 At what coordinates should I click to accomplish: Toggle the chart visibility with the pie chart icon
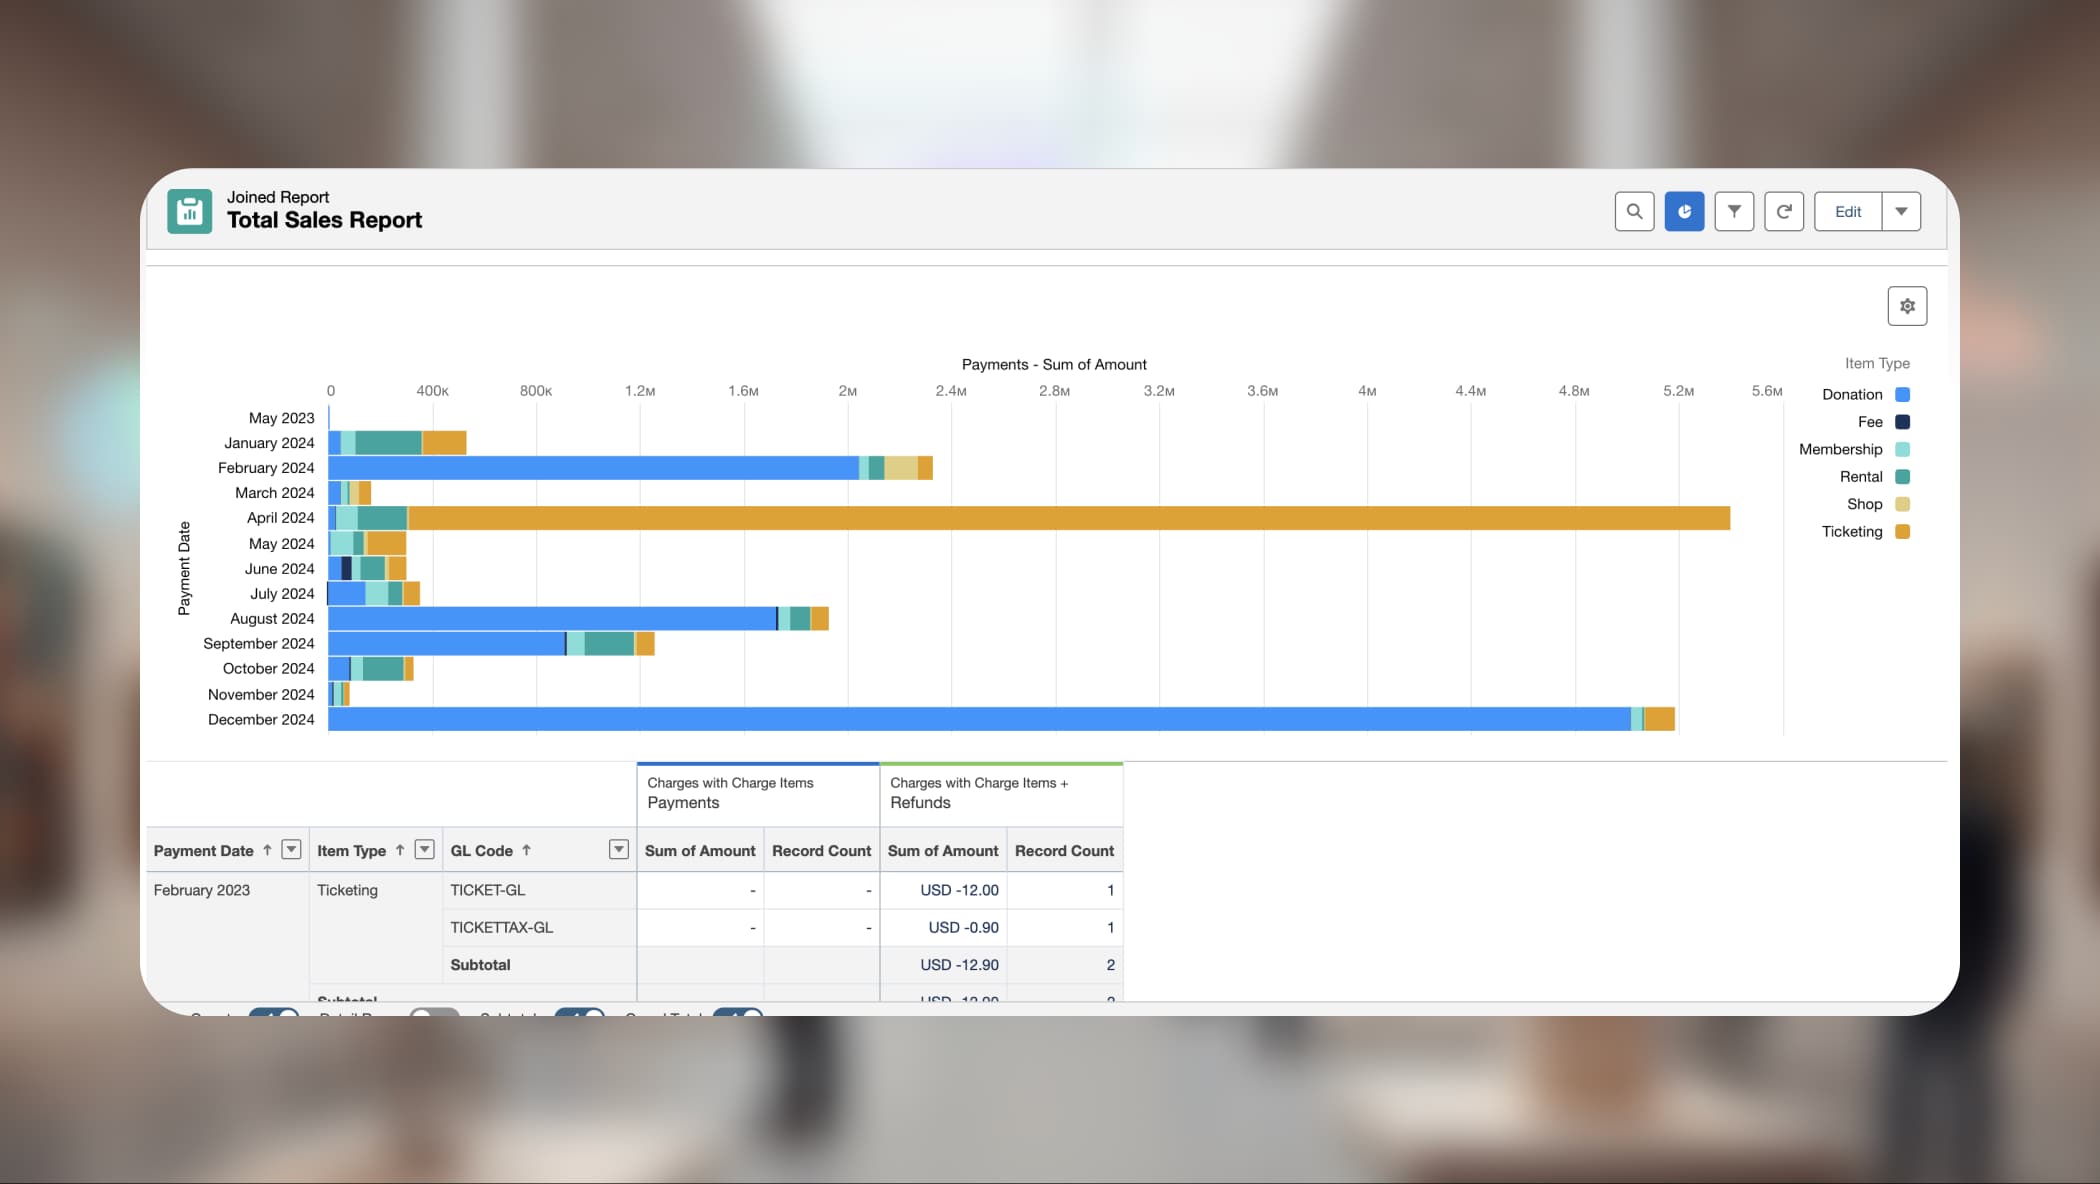[x=1684, y=211]
